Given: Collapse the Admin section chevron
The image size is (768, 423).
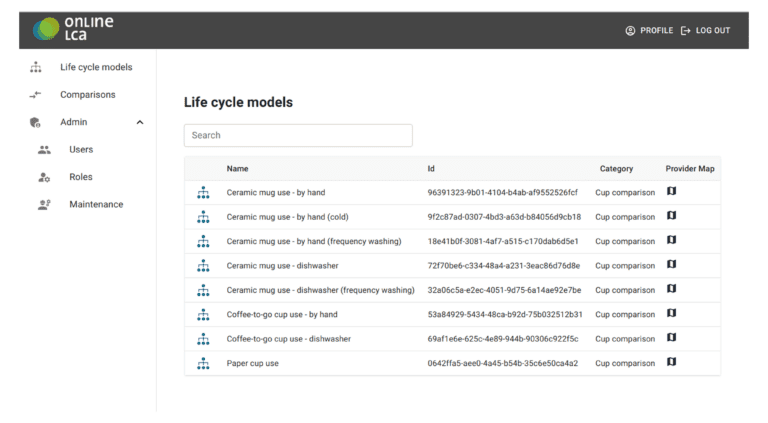Looking at the screenshot, I should [x=140, y=122].
